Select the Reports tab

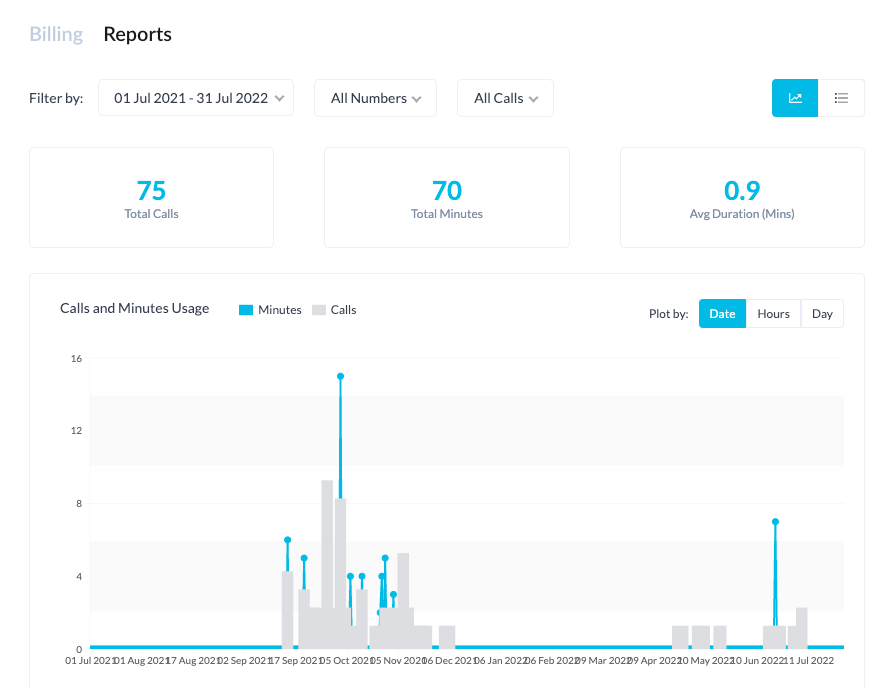pyautogui.click(x=137, y=34)
